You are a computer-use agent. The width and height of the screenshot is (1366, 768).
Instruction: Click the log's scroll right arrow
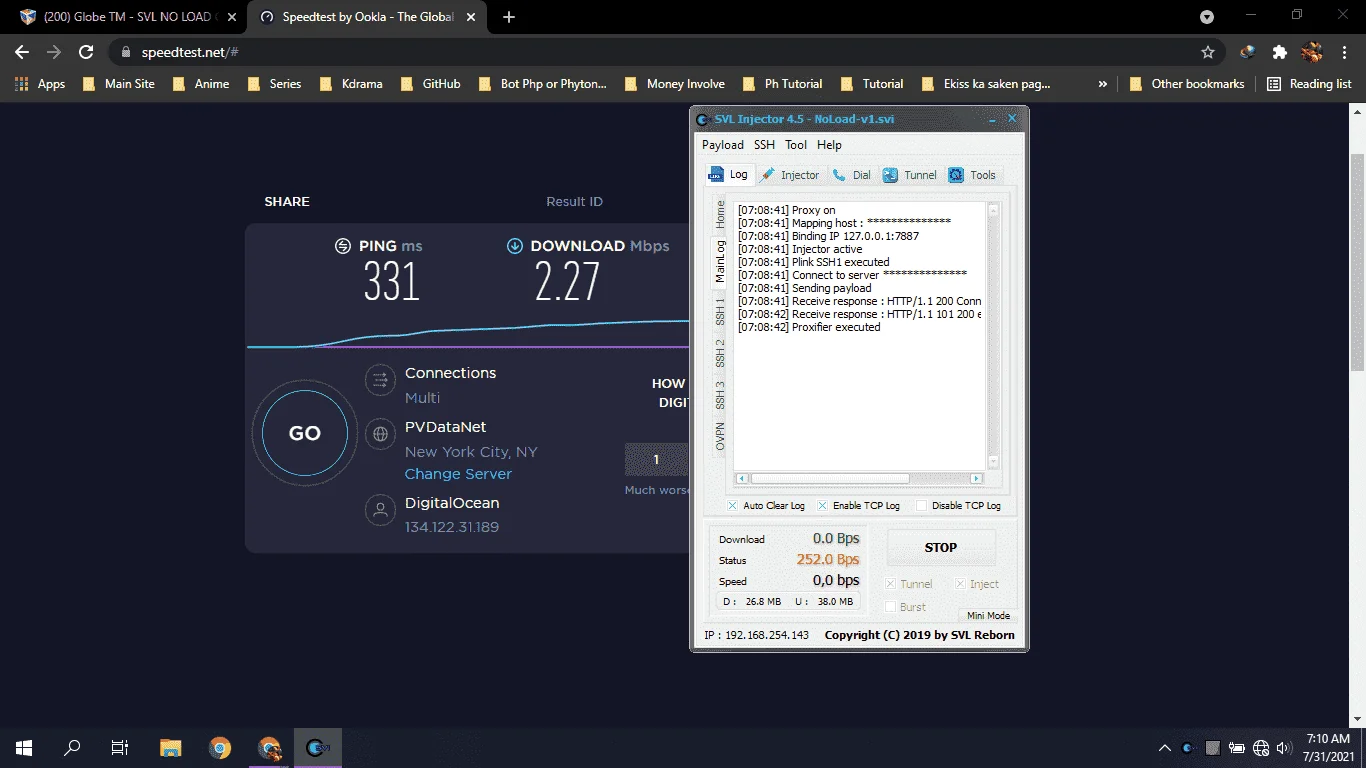(x=978, y=479)
